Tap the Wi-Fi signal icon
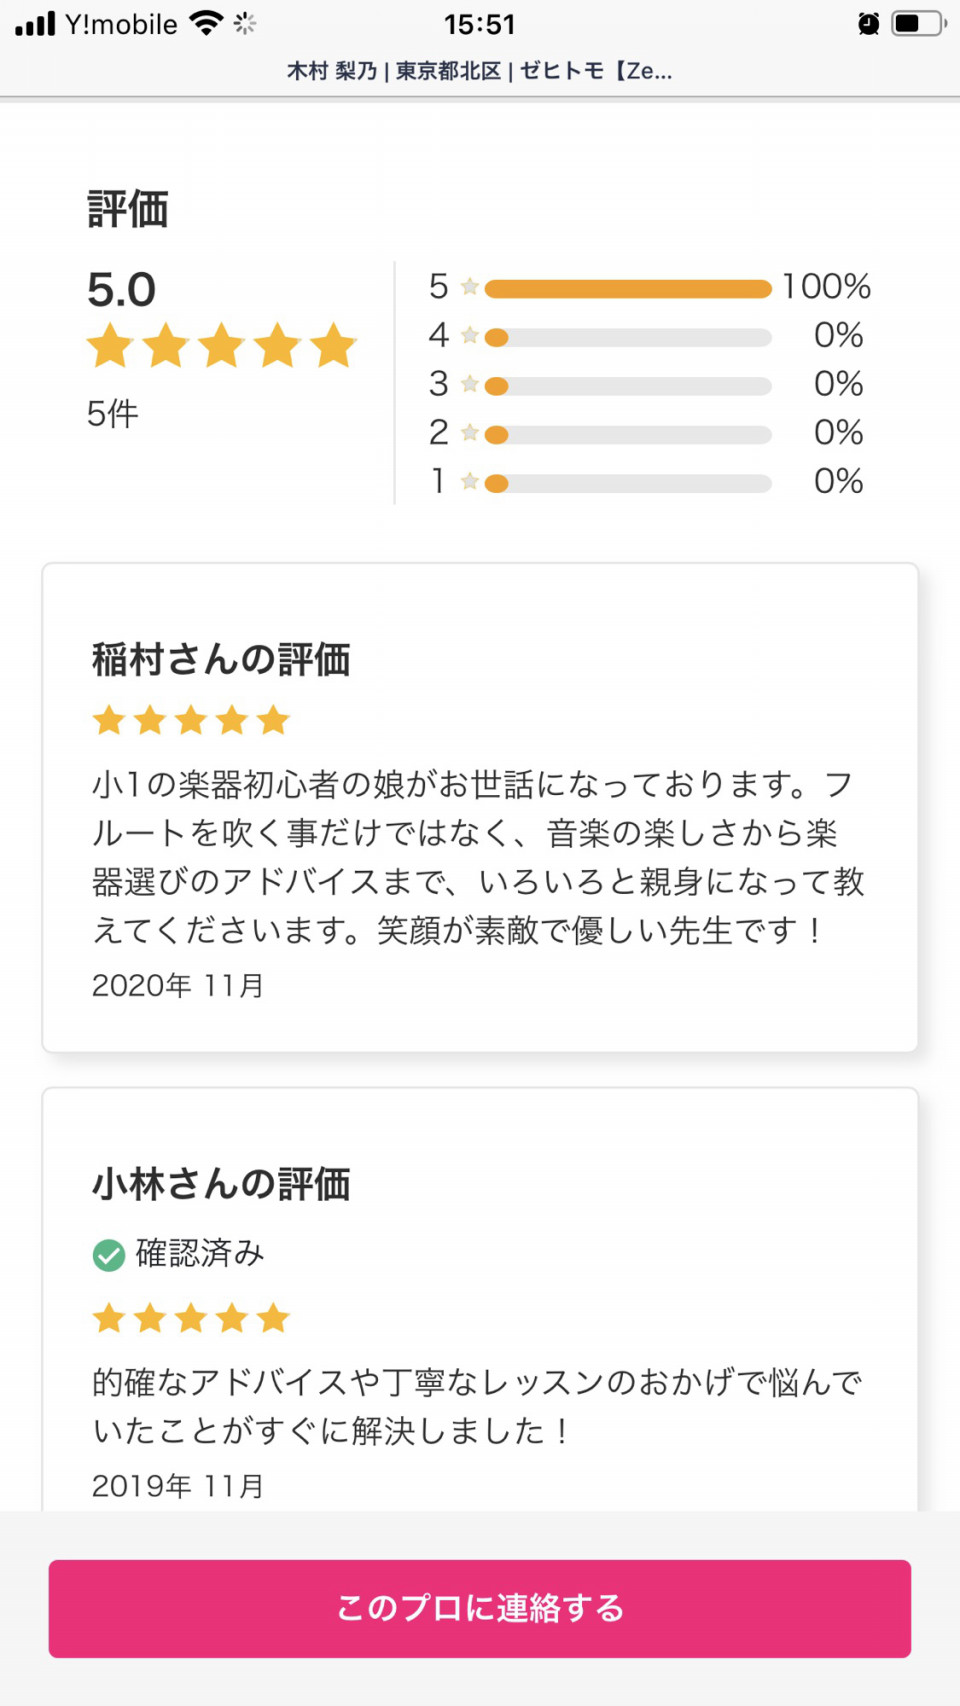960x1706 pixels. click(x=206, y=23)
